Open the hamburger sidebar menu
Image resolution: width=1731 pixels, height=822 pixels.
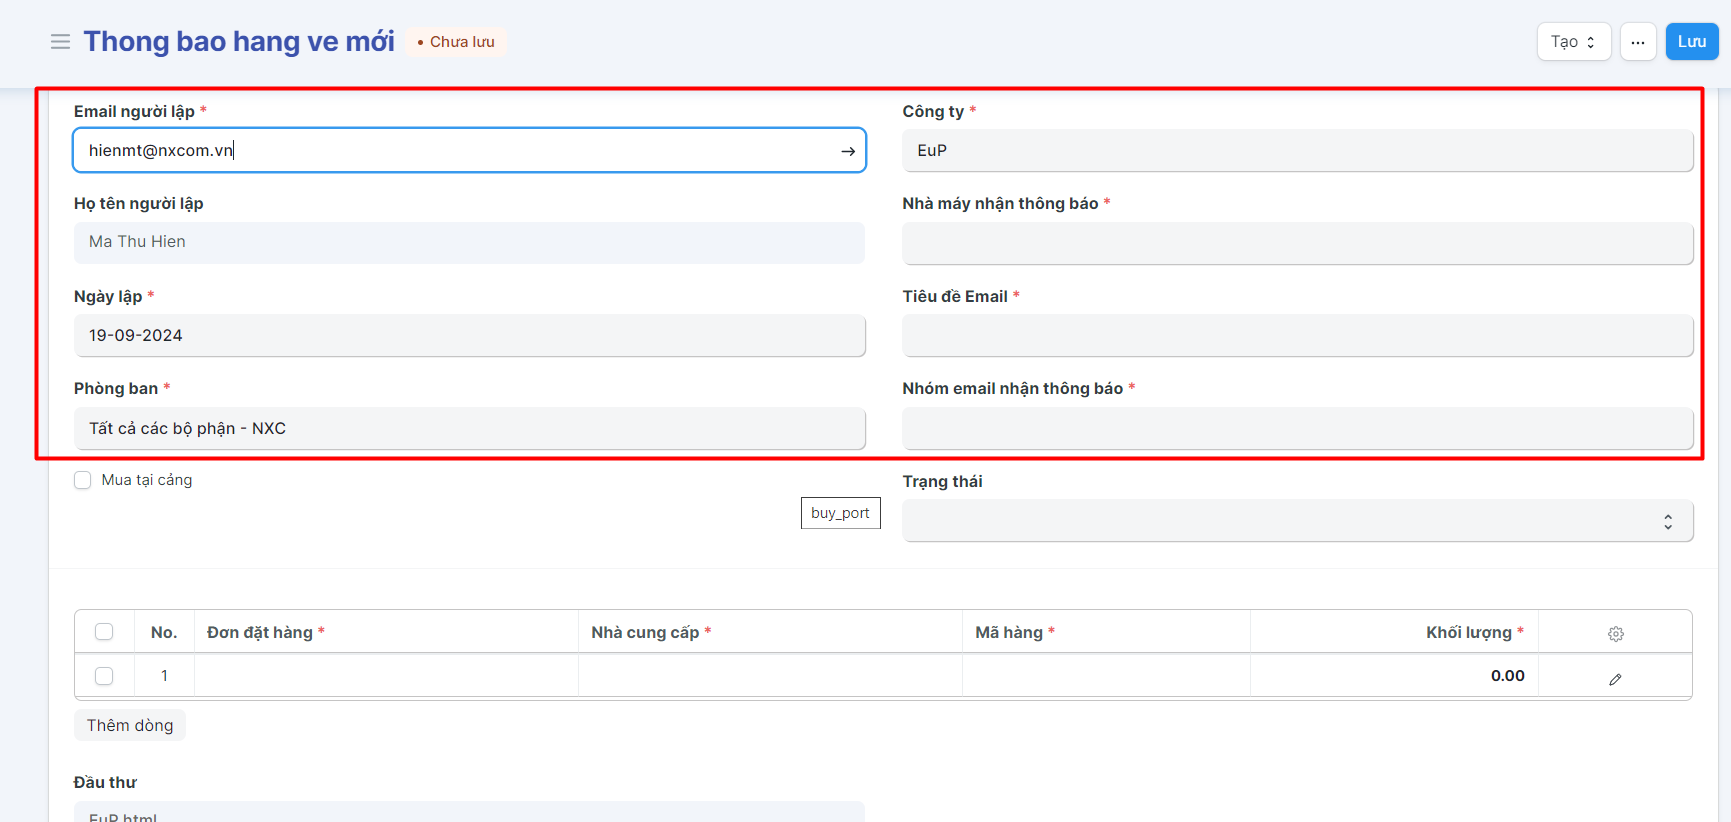(60, 42)
